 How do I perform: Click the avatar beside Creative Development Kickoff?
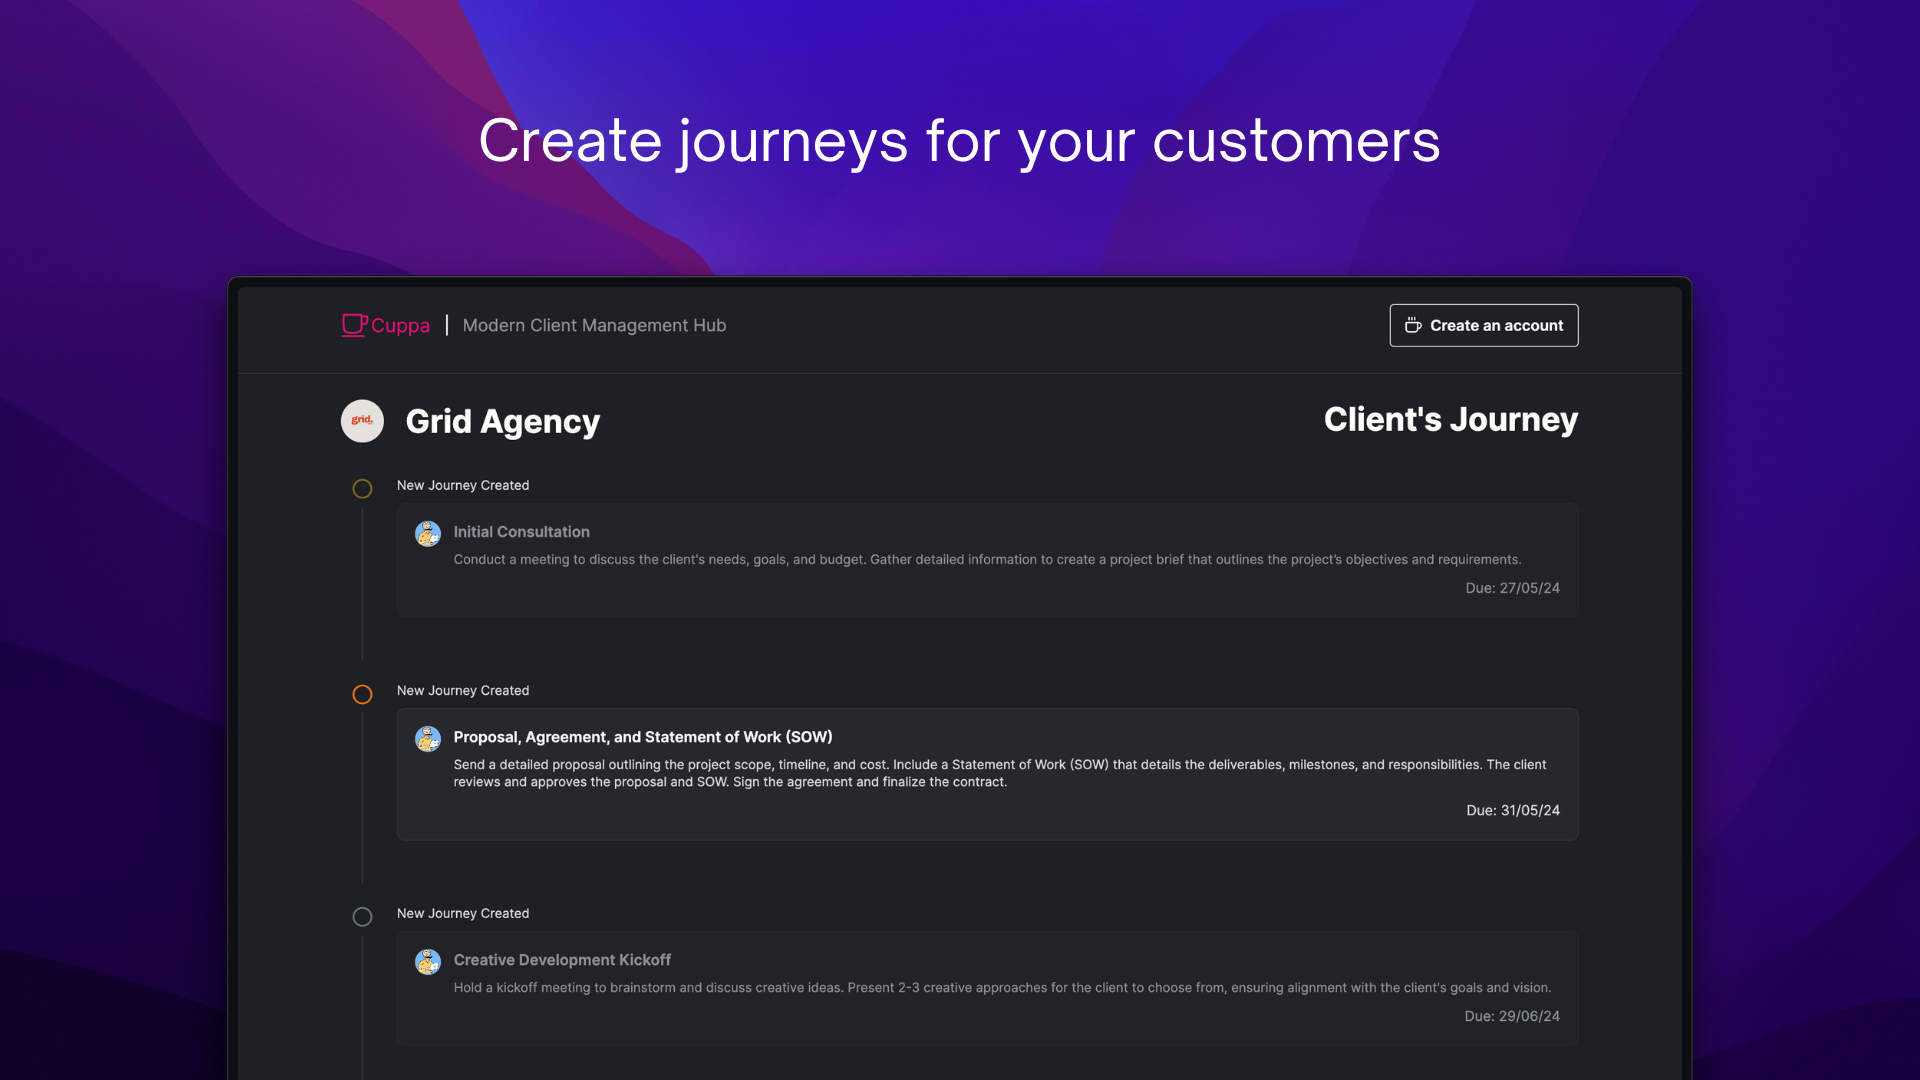coord(428,962)
